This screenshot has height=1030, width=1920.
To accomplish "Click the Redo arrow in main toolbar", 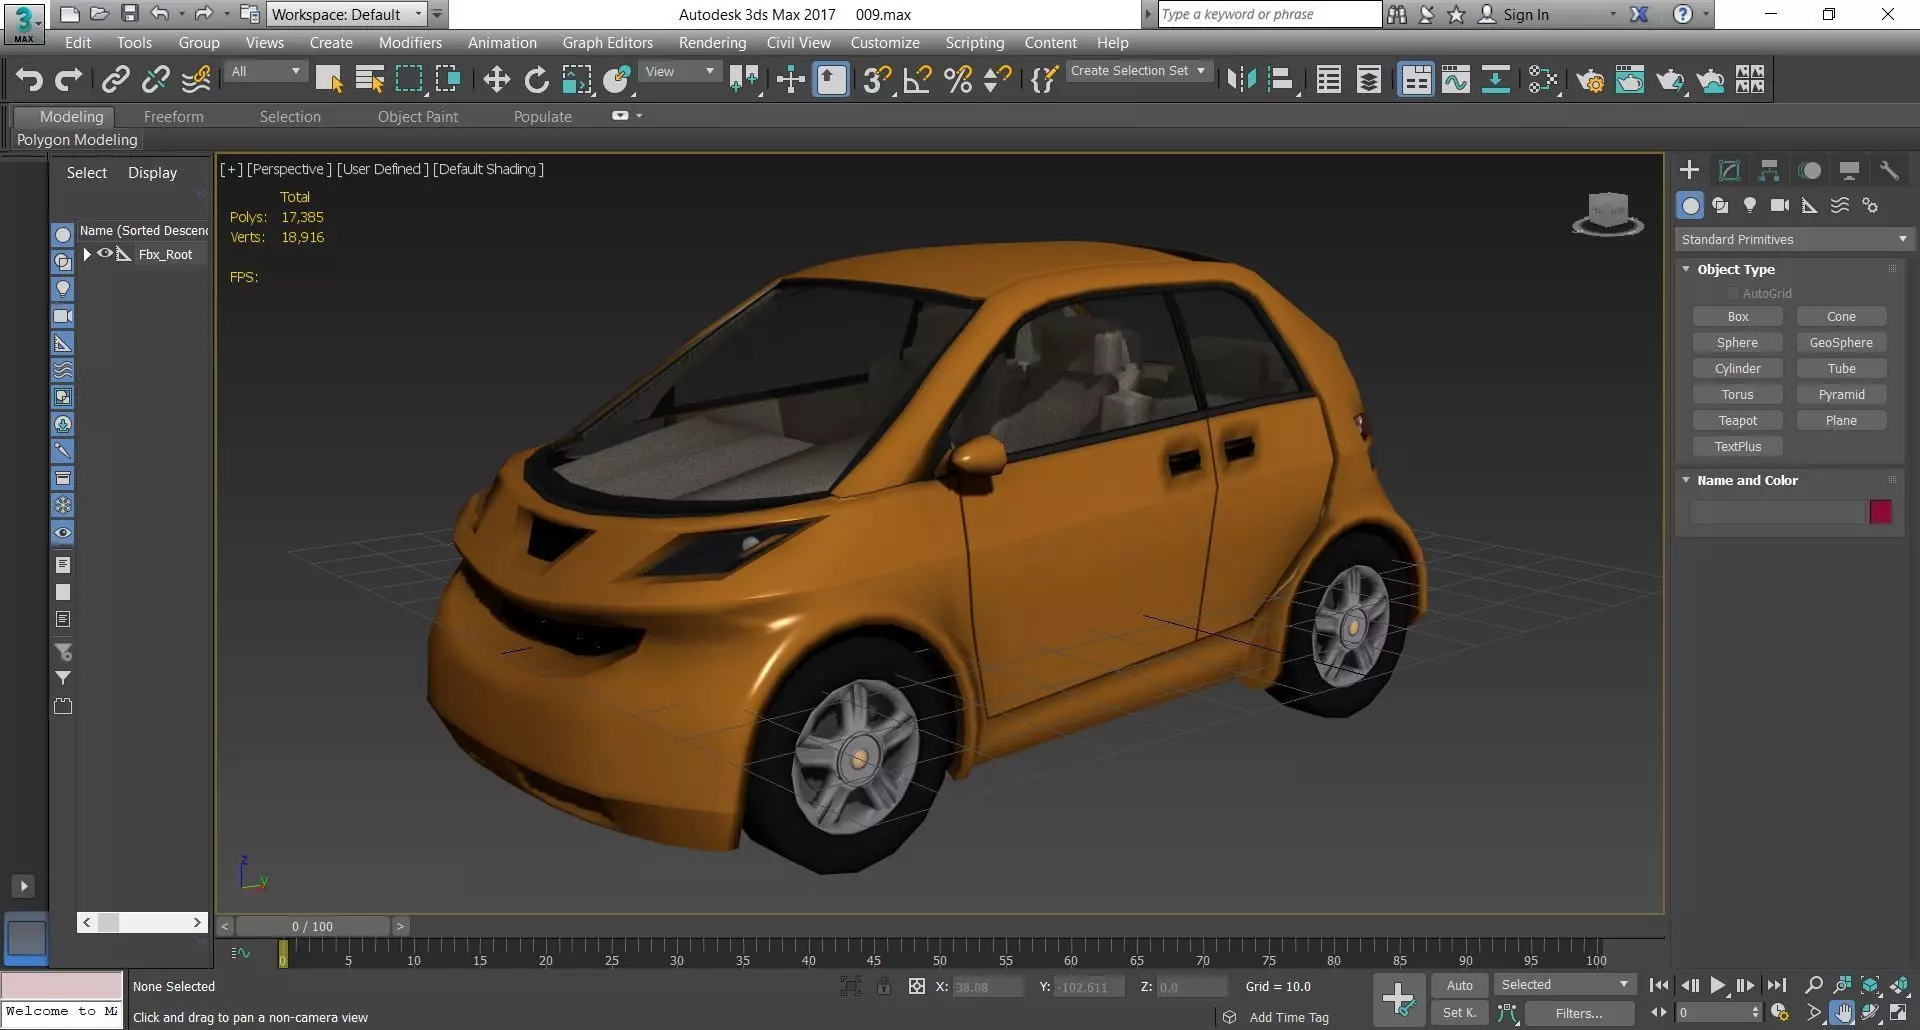I will pyautogui.click(x=68, y=80).
